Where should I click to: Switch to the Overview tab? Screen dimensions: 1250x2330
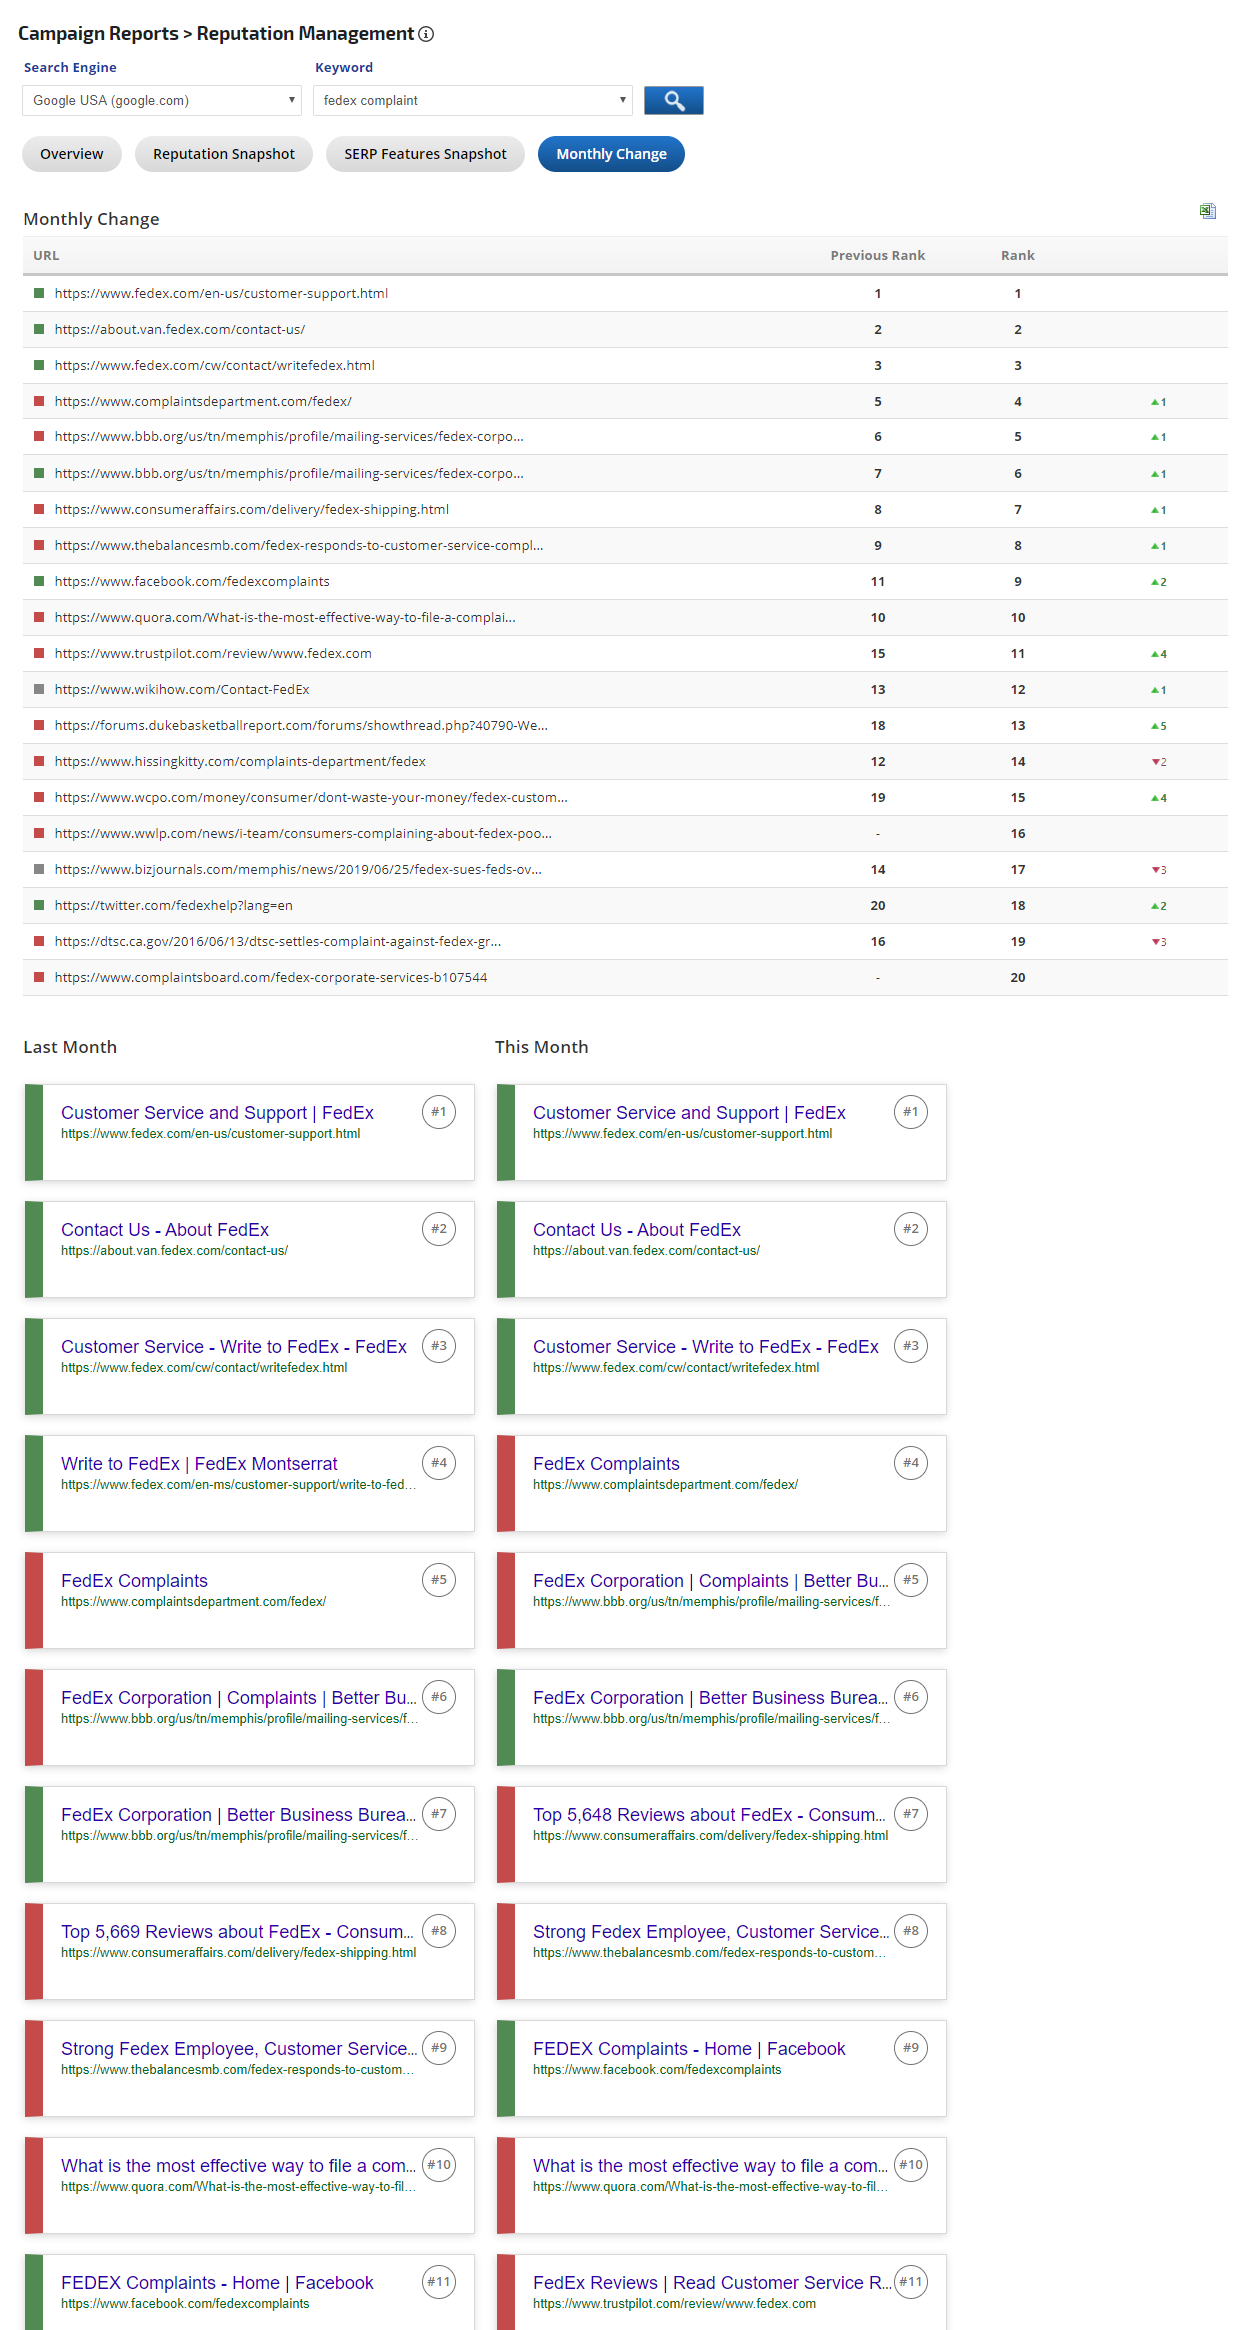(71, 154)
